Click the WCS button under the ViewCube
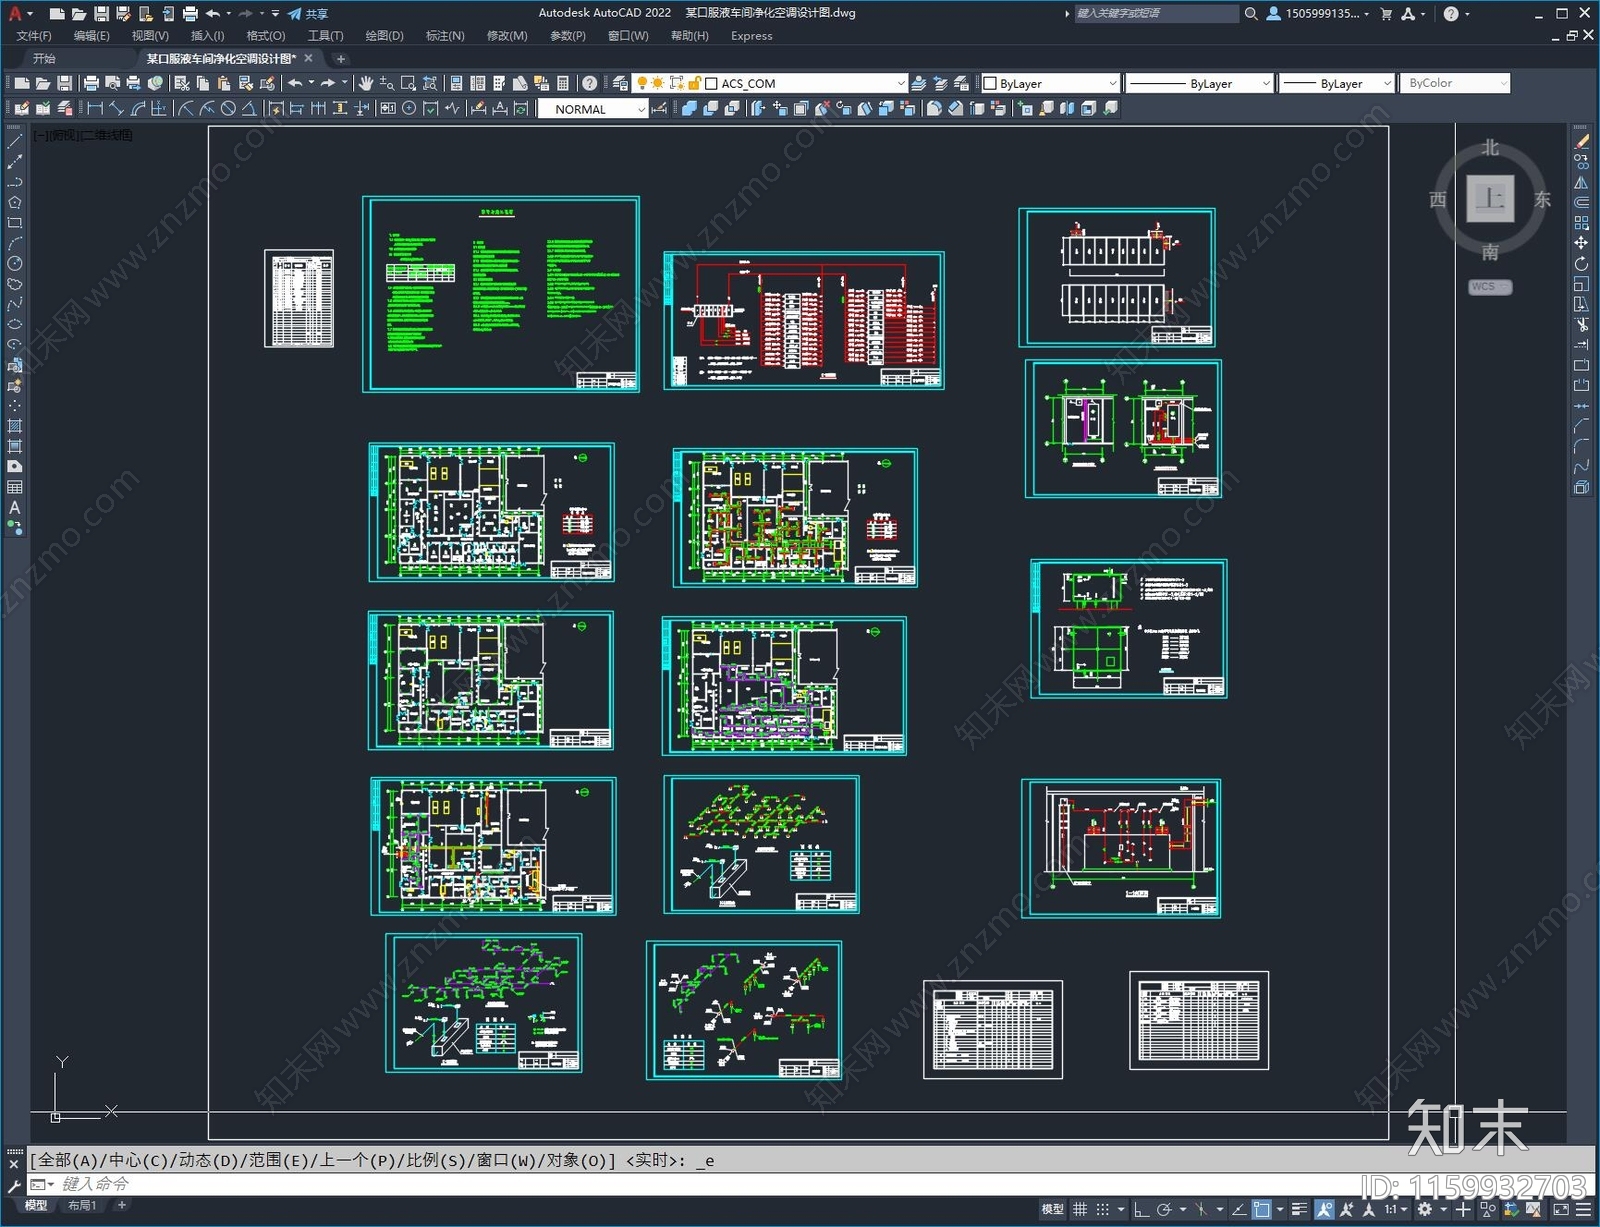The image size is (1600, 1227). point(1489,287)
